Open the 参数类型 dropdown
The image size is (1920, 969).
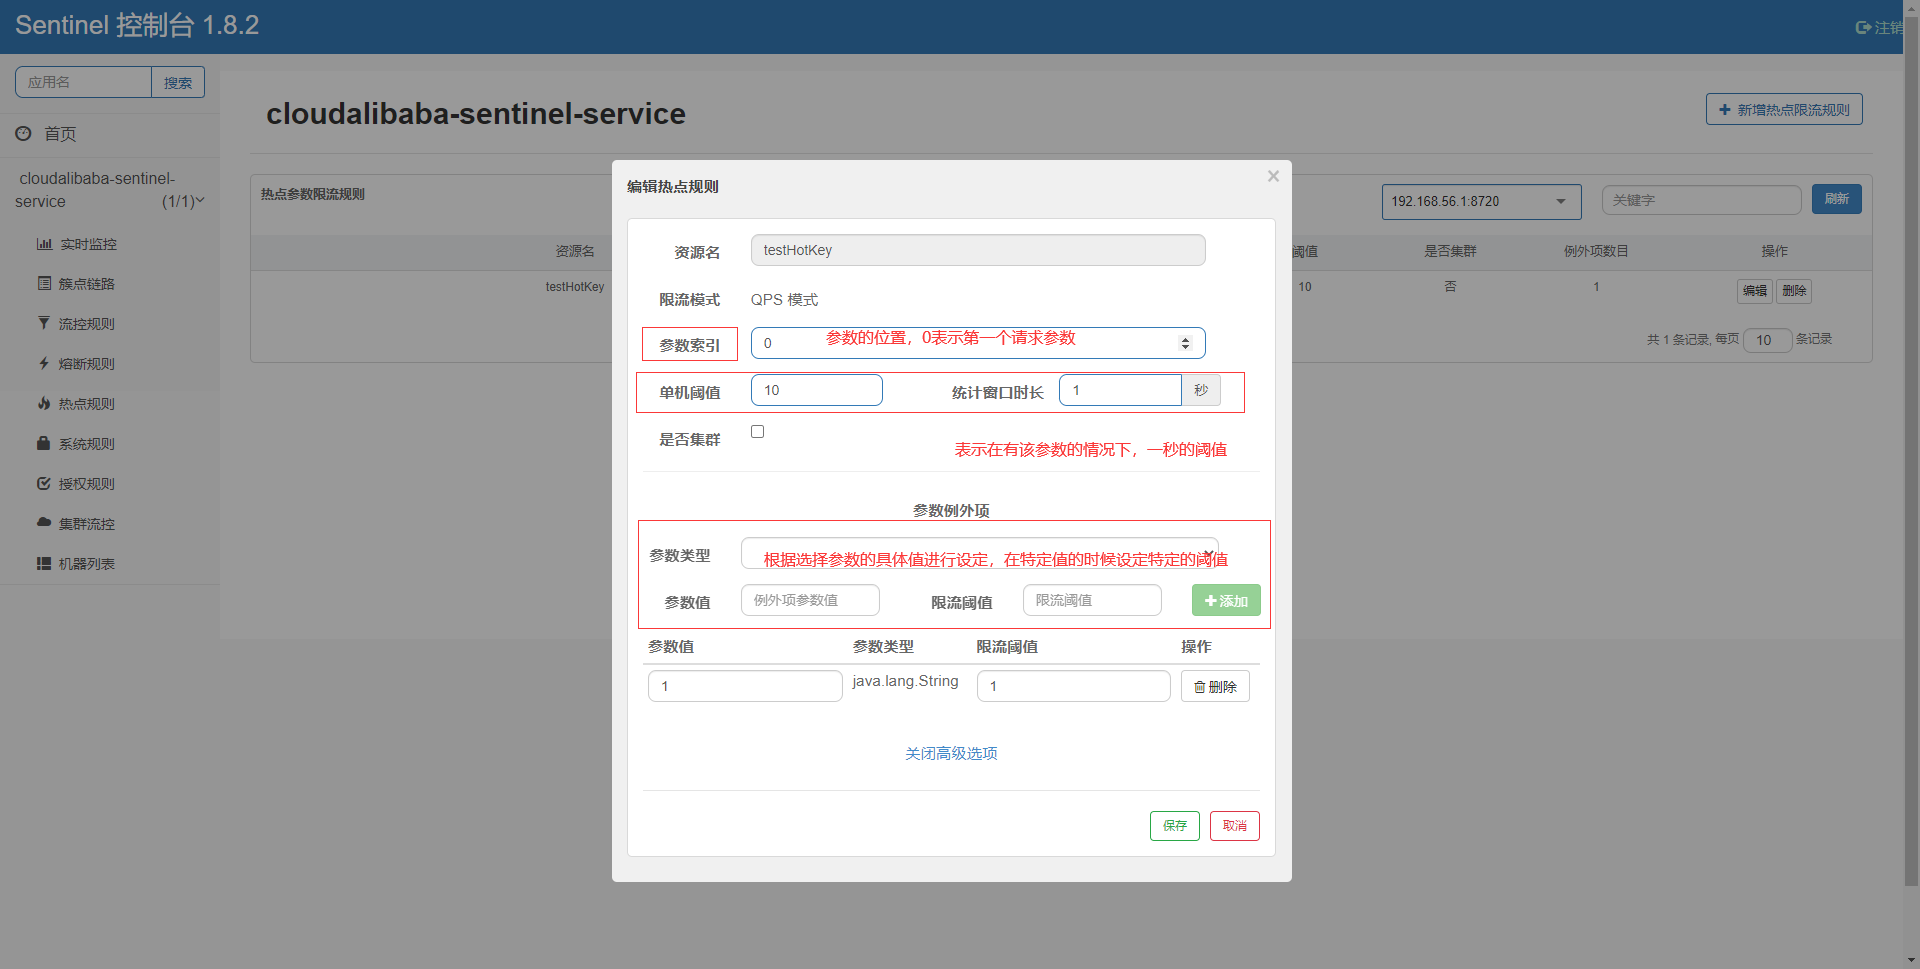coord(980,553)
